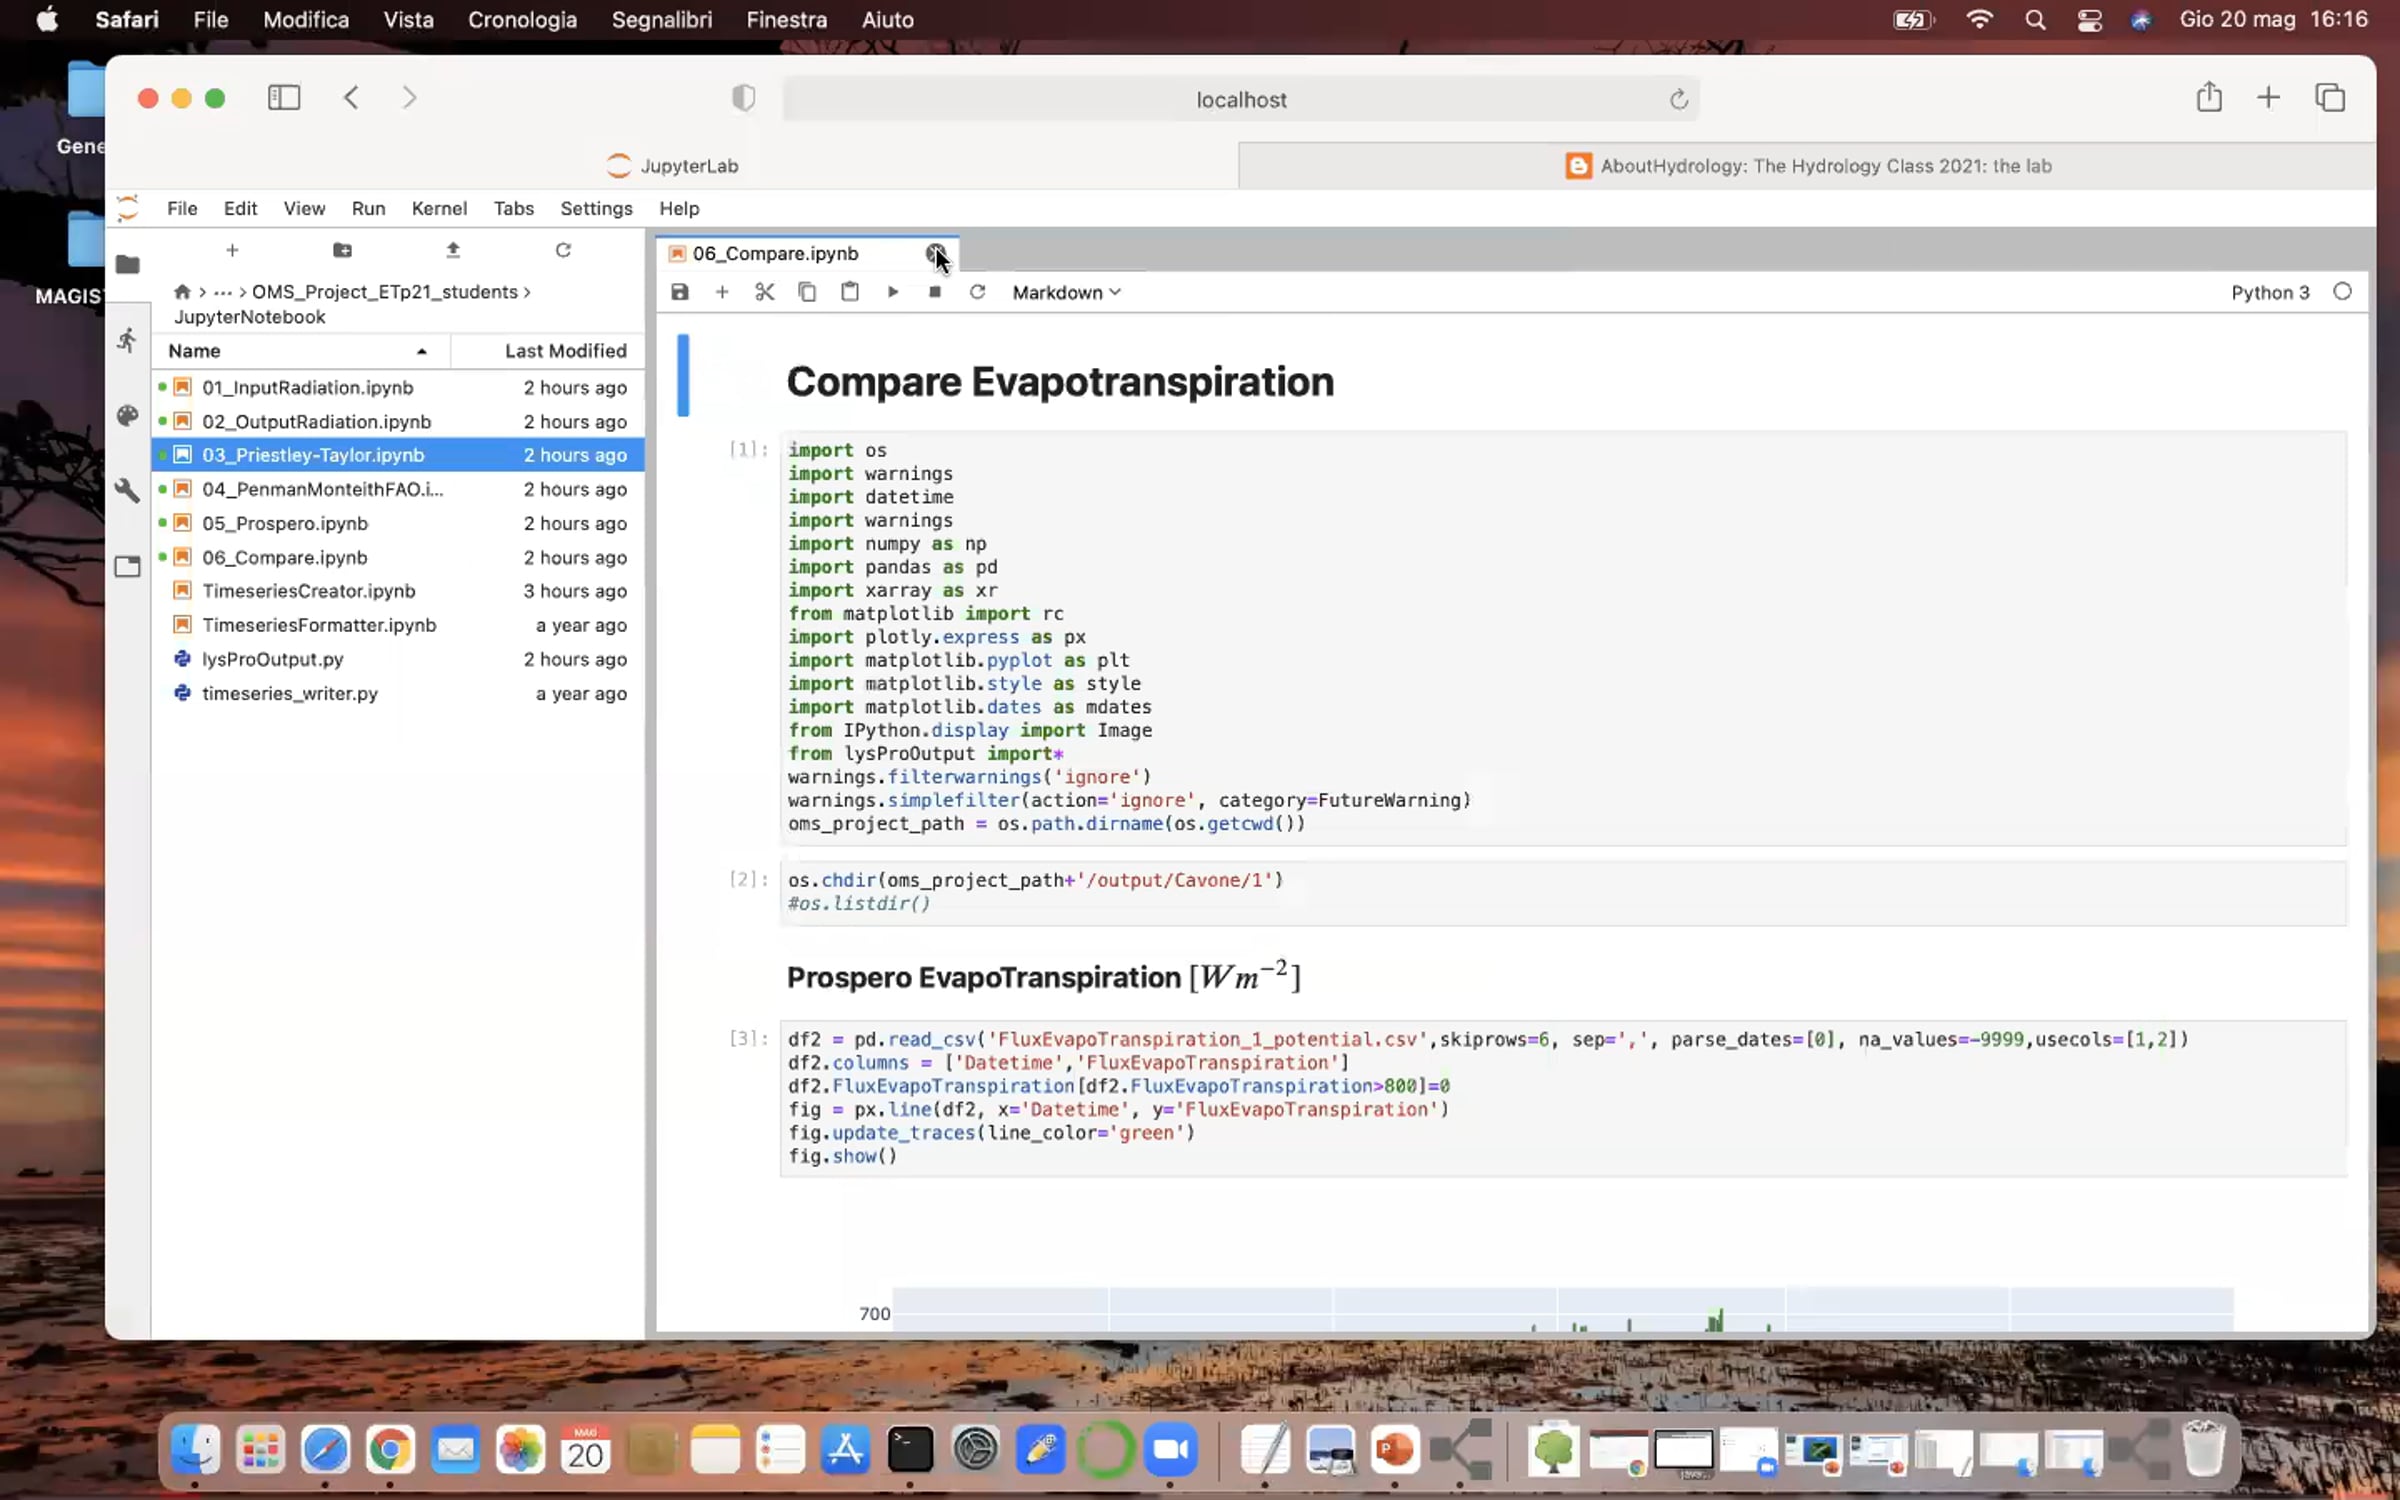Paste cell from clipboard in notebook toolbar
Screen dimensions: 2400x1500
[850, 292]
